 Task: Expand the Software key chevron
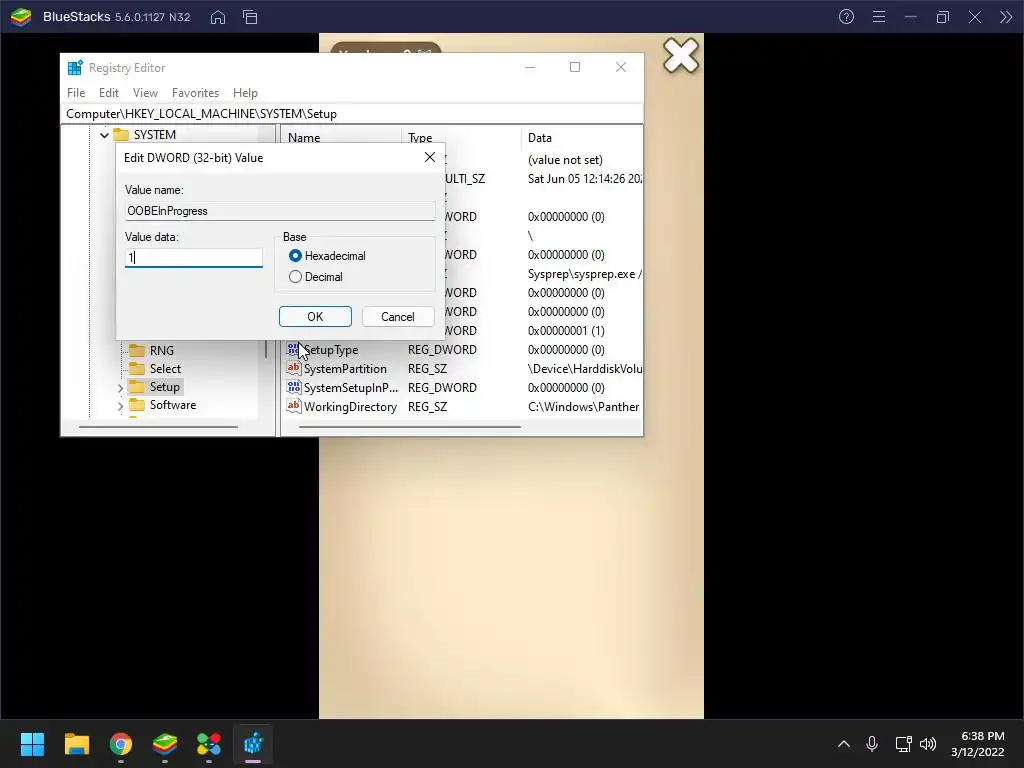coord(120,406)
